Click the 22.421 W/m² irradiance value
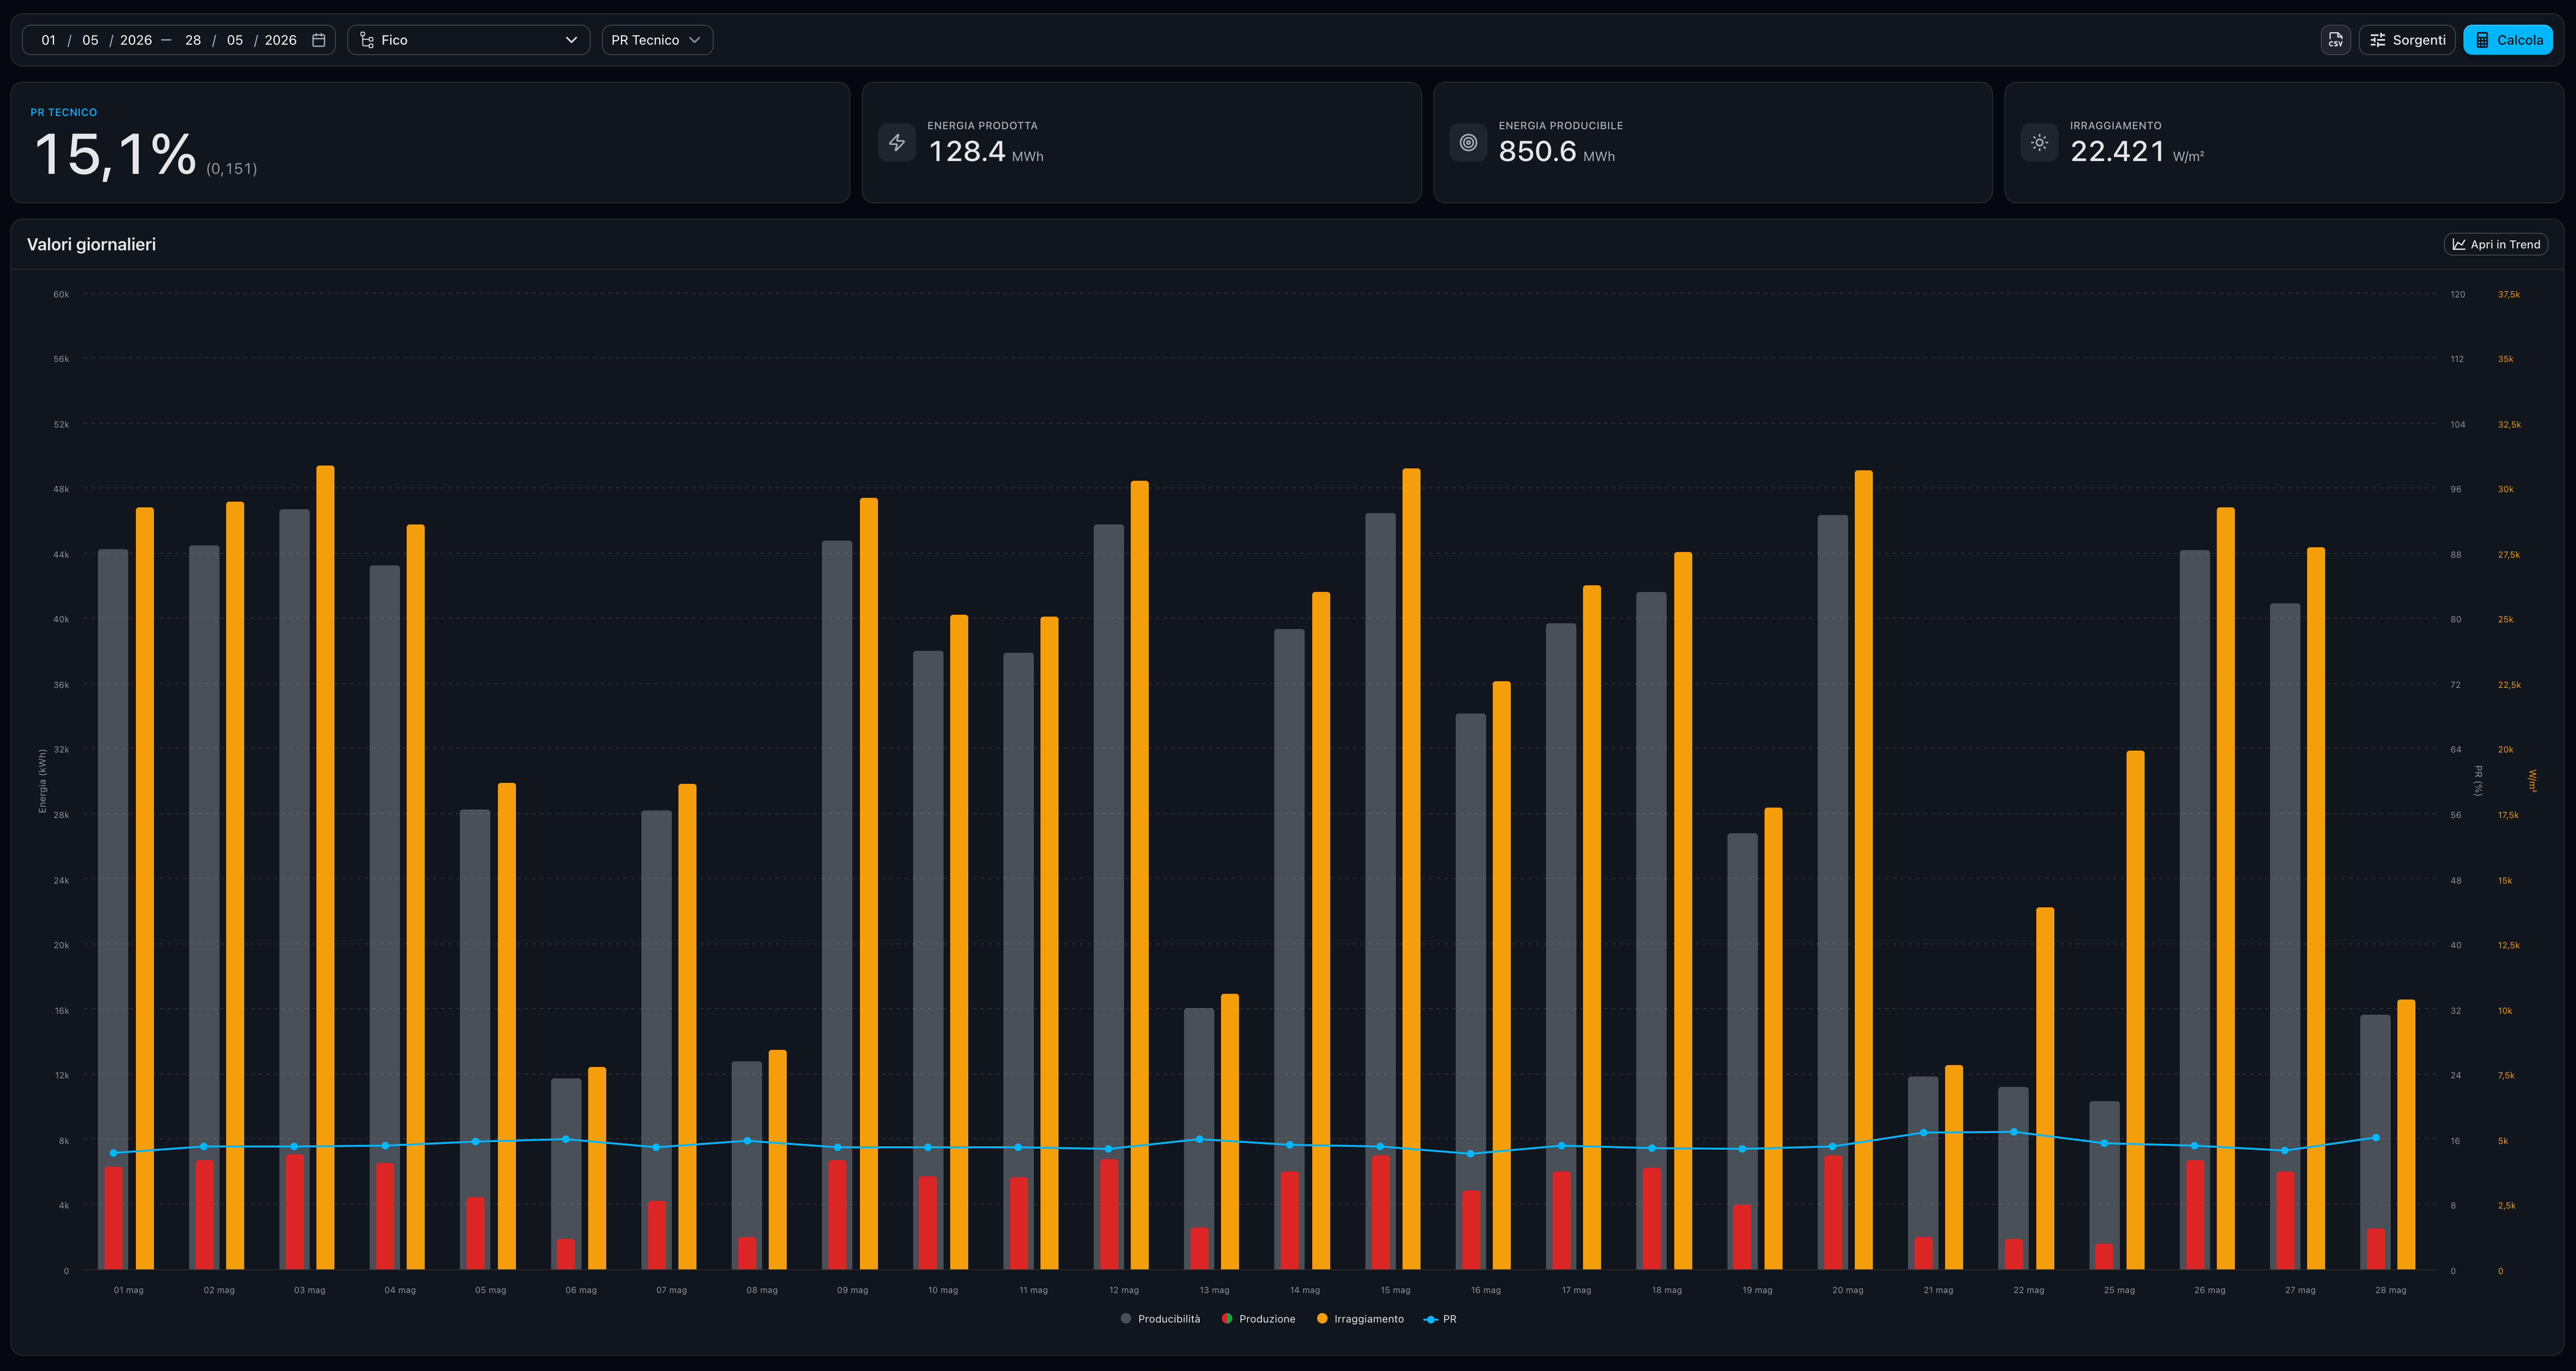Screen dimensions: 2576x1371 click(x=2137, y=151)
